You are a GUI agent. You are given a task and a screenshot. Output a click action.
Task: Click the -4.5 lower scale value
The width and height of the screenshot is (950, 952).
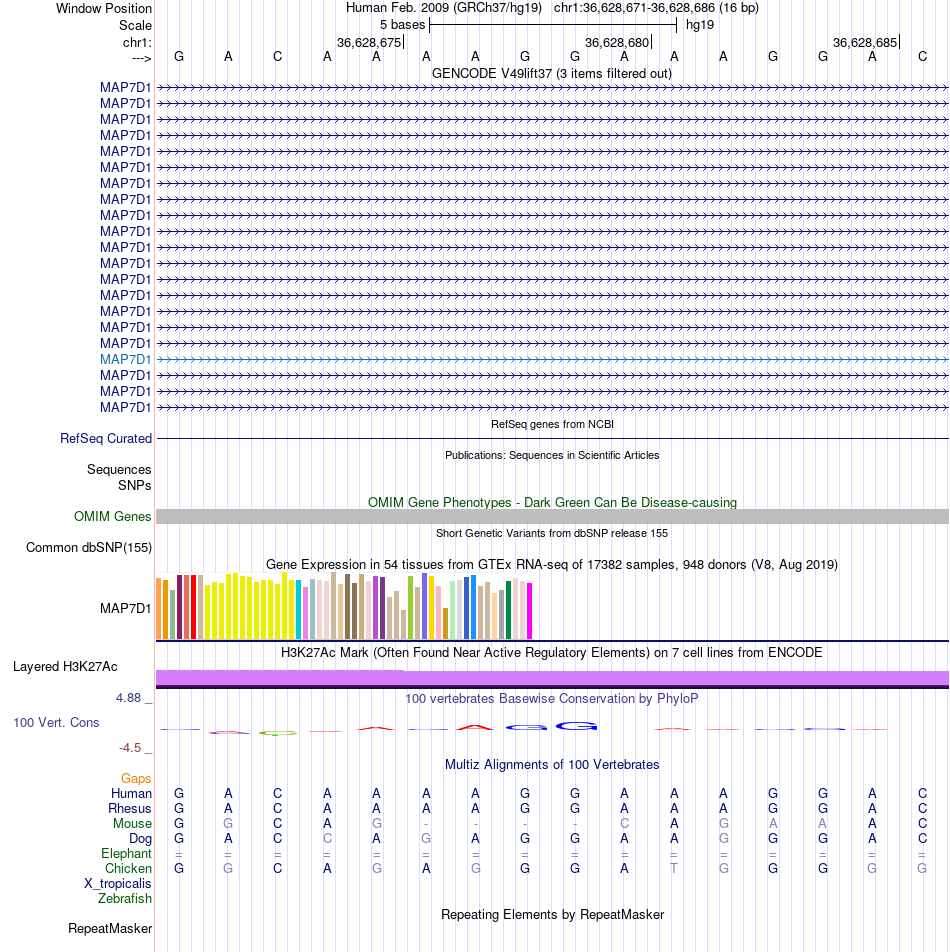pos(130,748)
